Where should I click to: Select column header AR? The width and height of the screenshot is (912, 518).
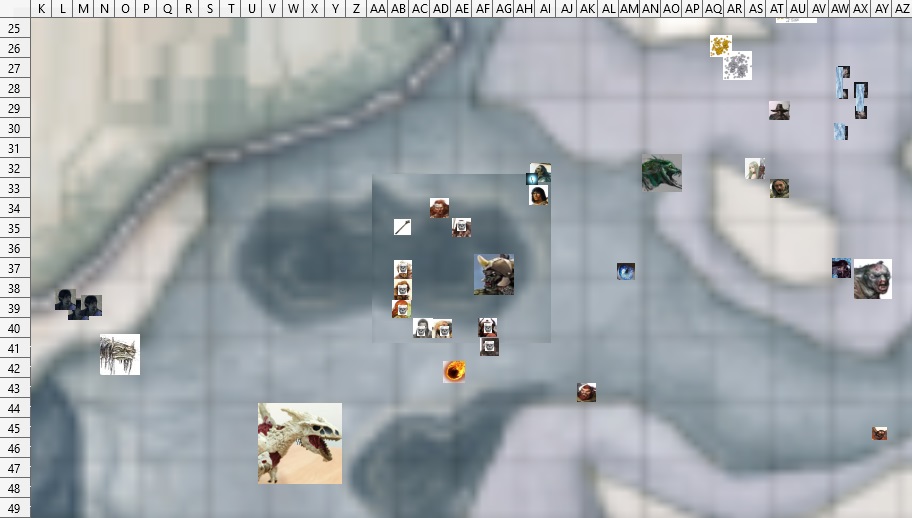click(x=734, y=9)
